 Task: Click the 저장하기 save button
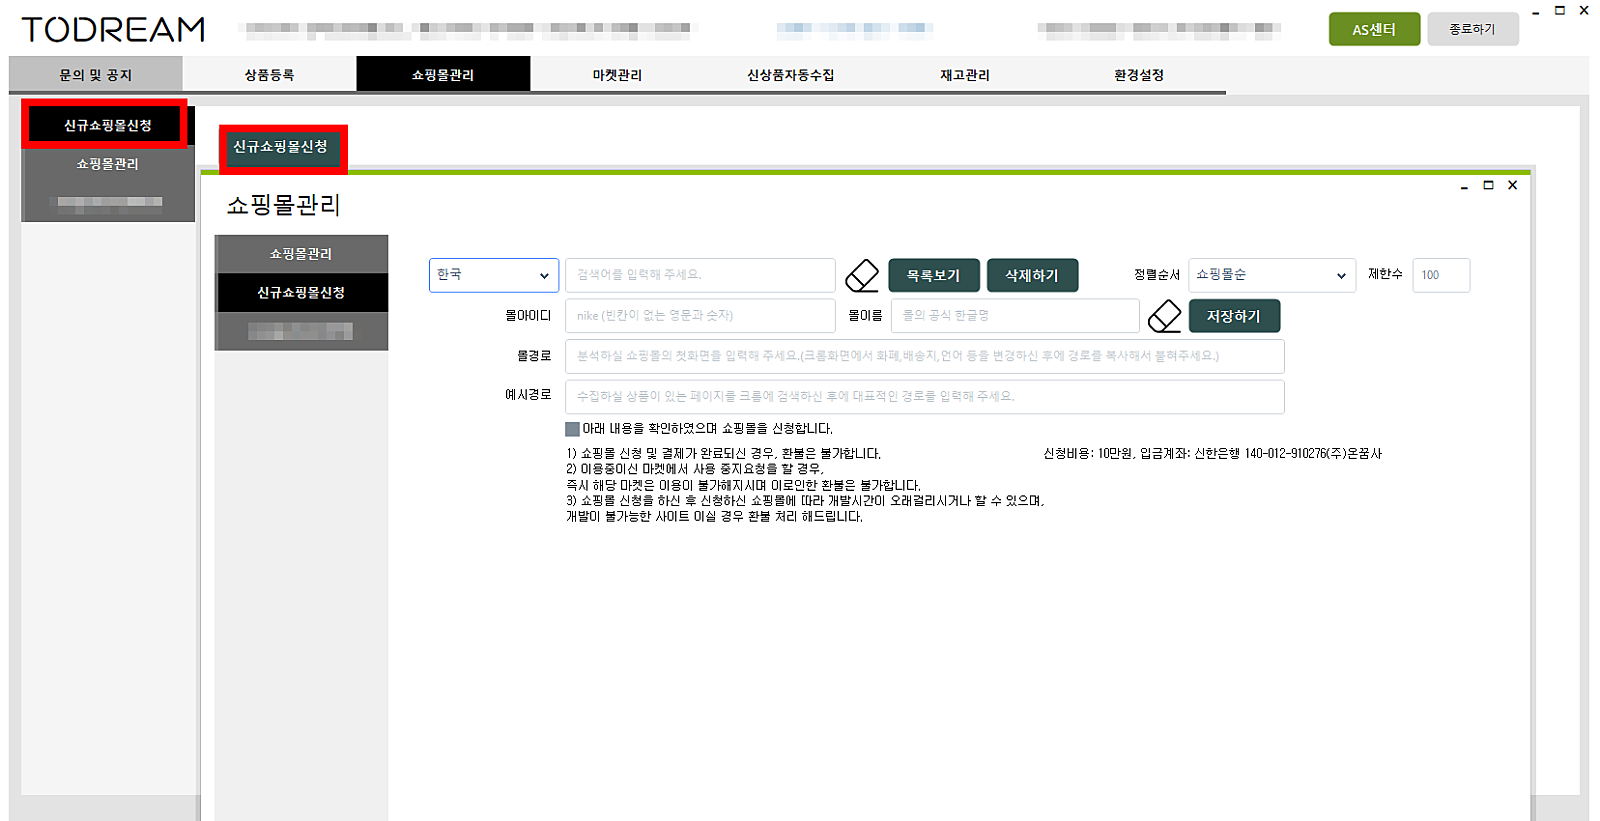coord(1234,316)
